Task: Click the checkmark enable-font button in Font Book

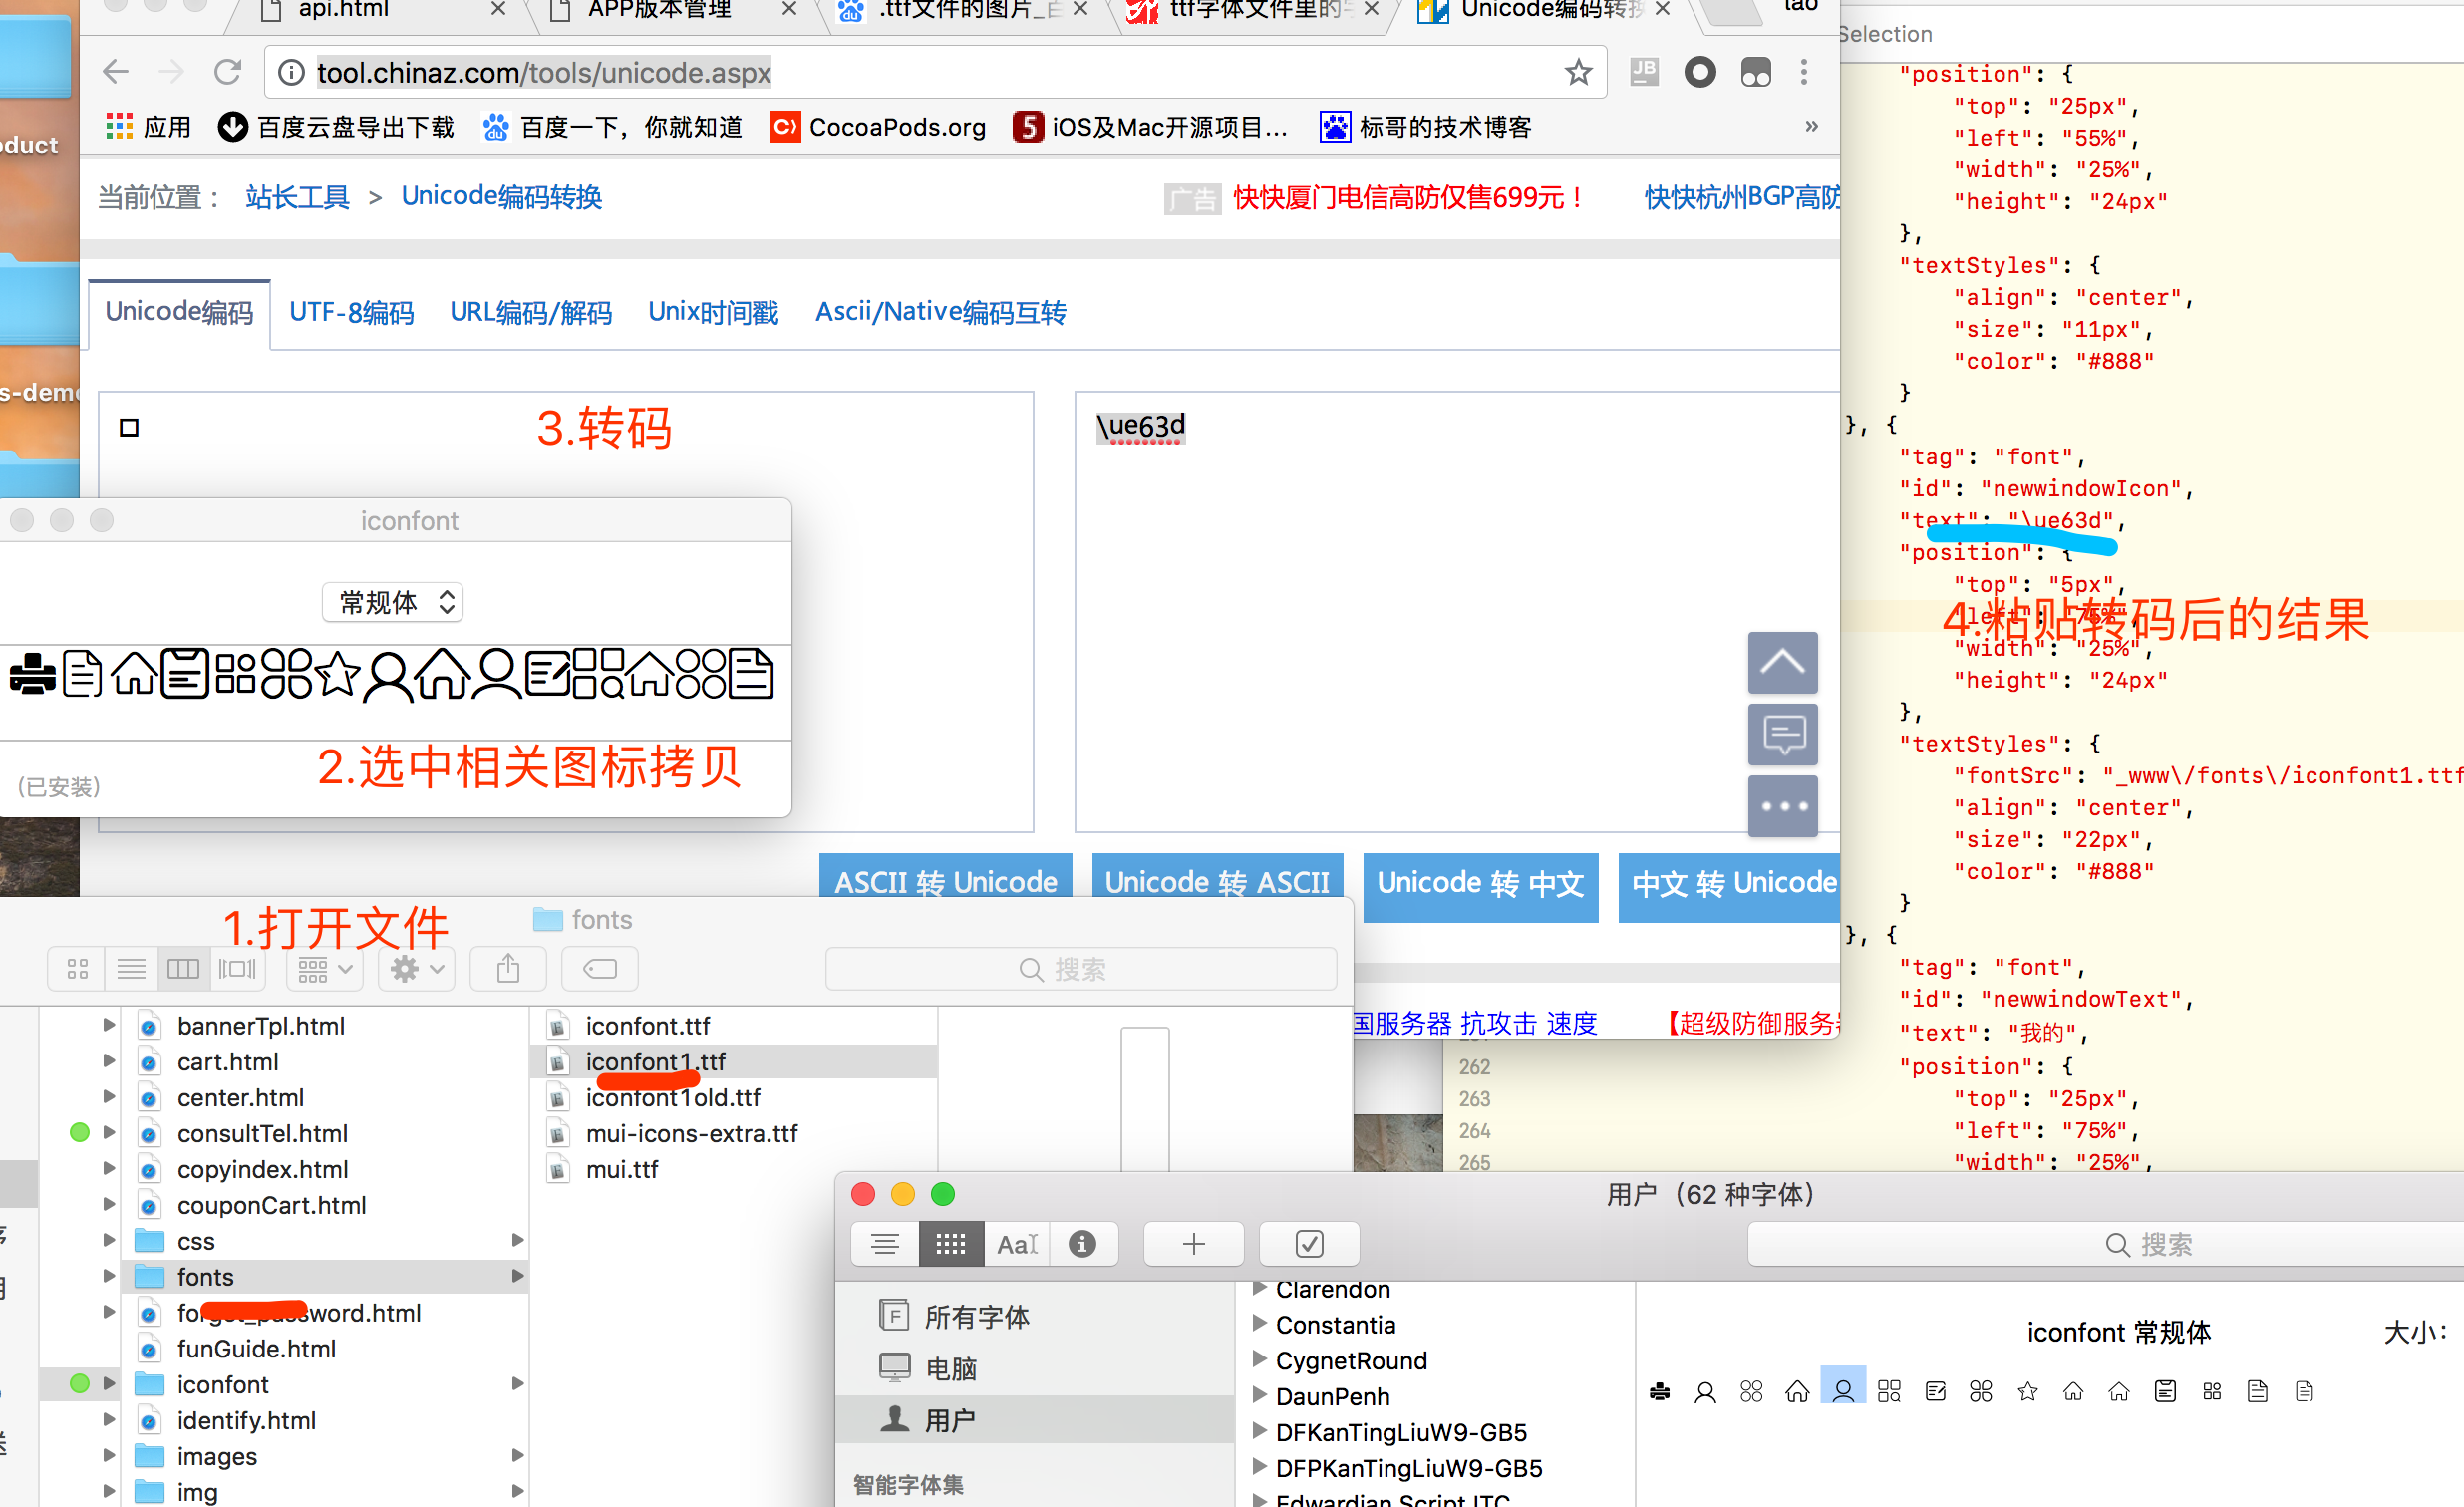Action: 1309,1244
